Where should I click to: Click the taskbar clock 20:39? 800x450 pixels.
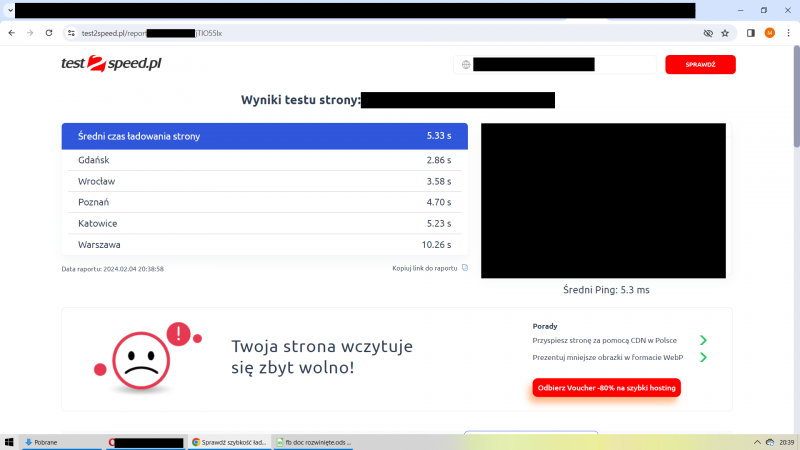pyautogui.click(x=787, y=442)
